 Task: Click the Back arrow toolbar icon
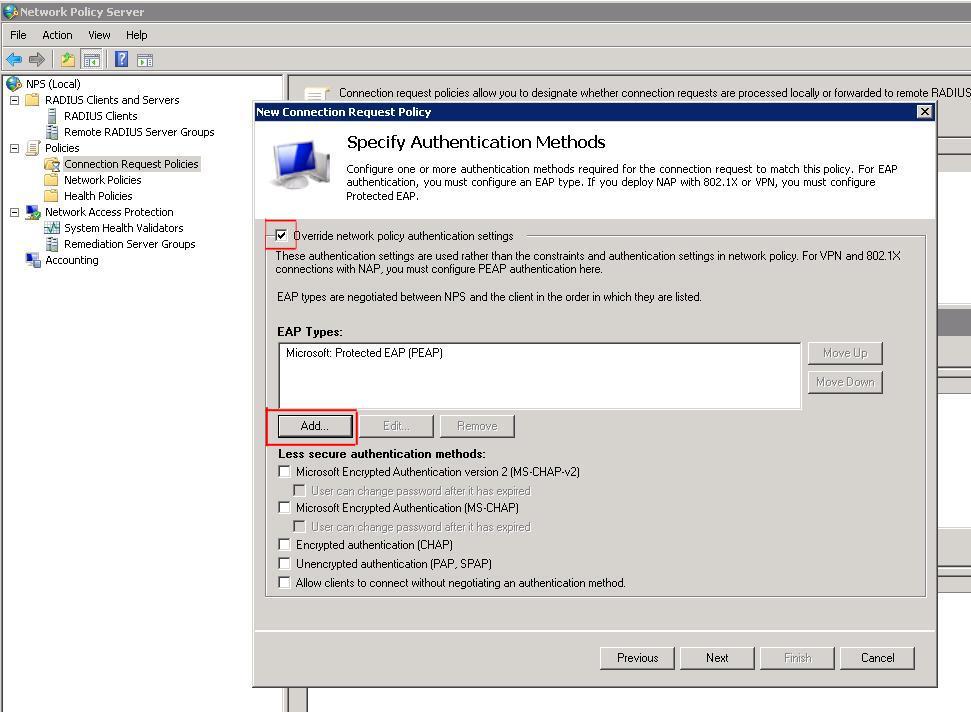pos(14,59)
